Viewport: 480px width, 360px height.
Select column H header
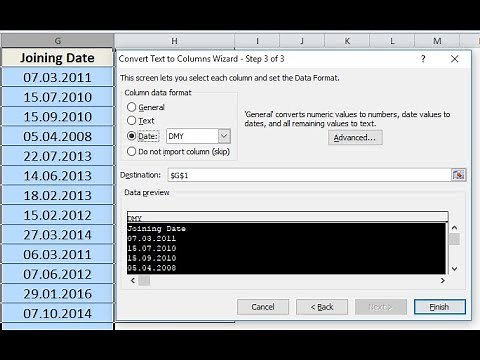pos(174,41)
